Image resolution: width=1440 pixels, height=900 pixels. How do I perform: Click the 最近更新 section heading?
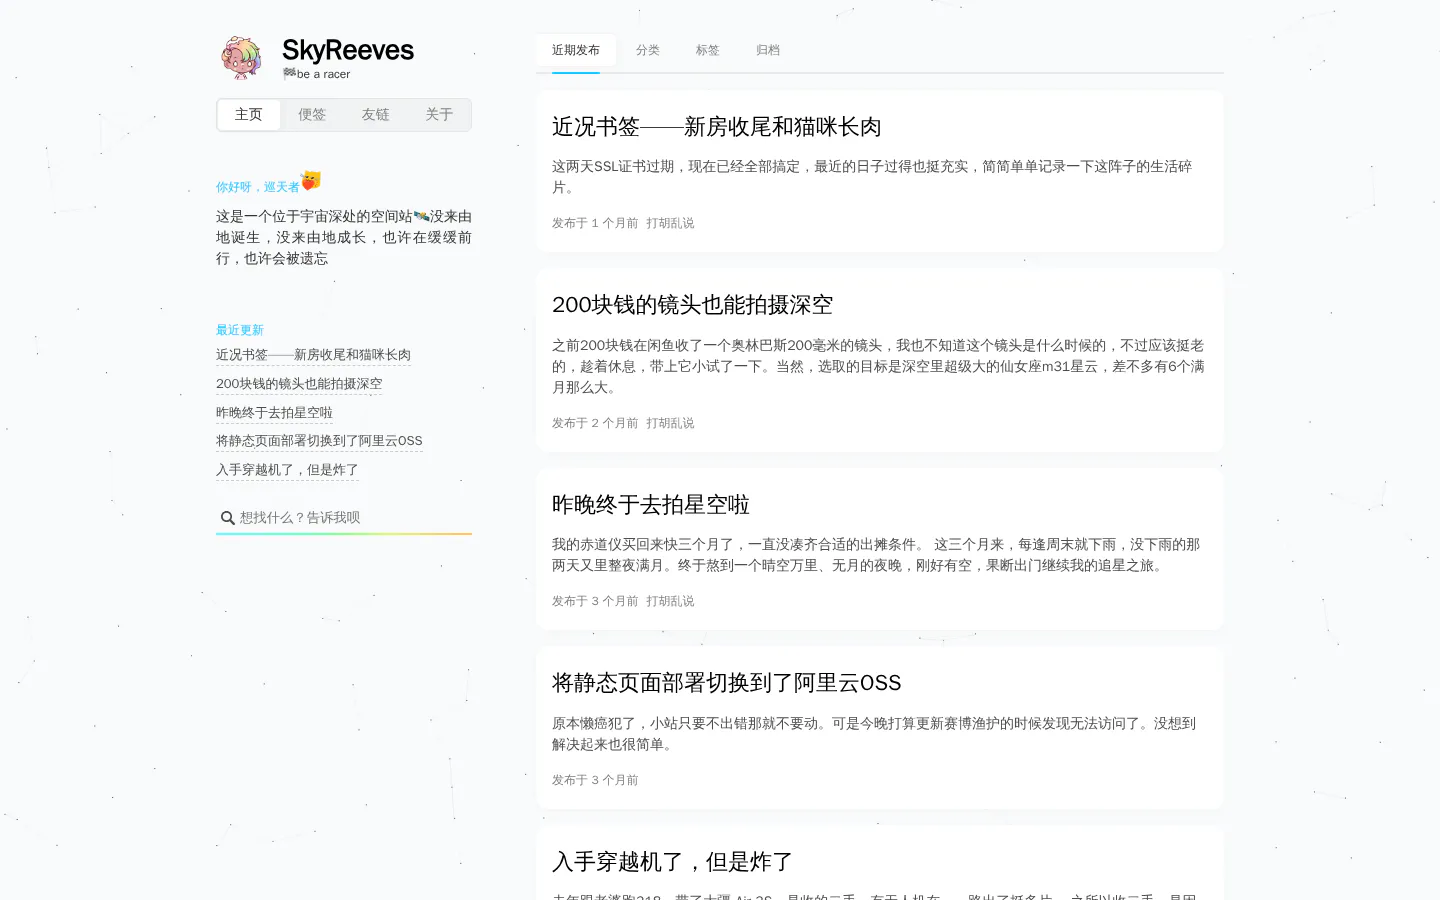240,330
